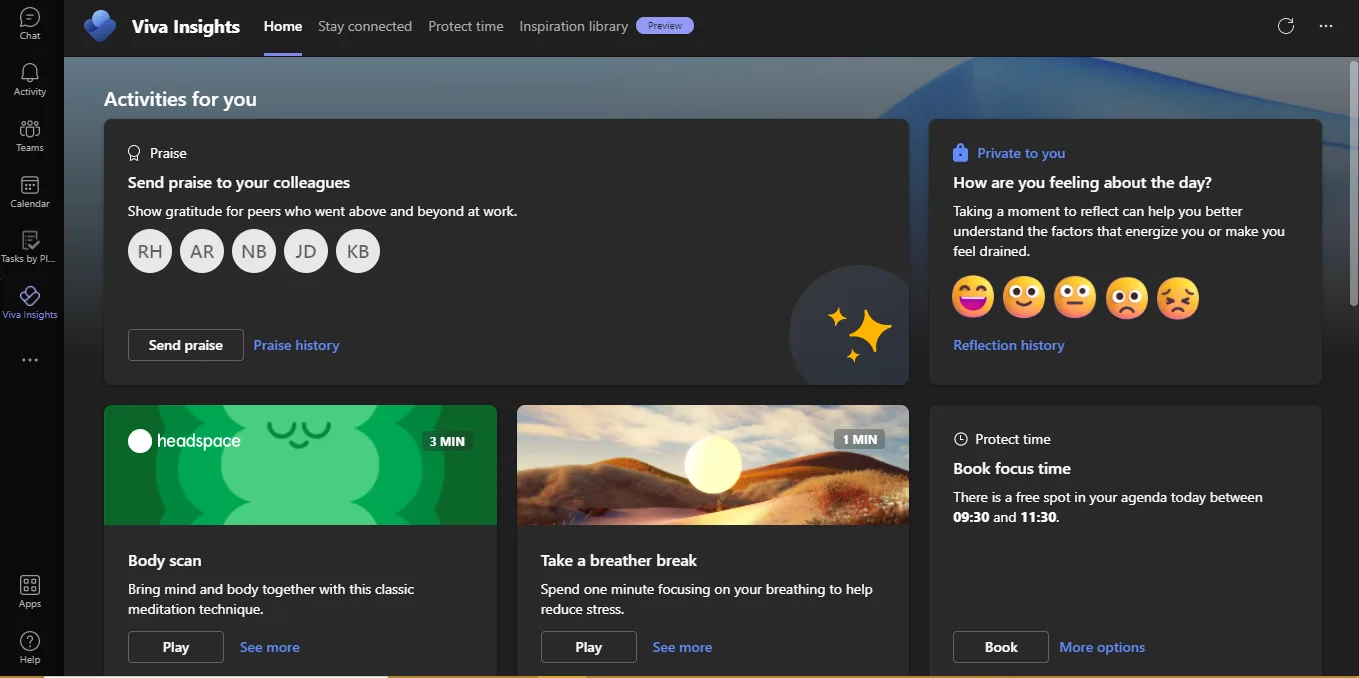This screenshot has height=678, width=1359.
Task: View your Reflection history
Action: [1008, 345]
